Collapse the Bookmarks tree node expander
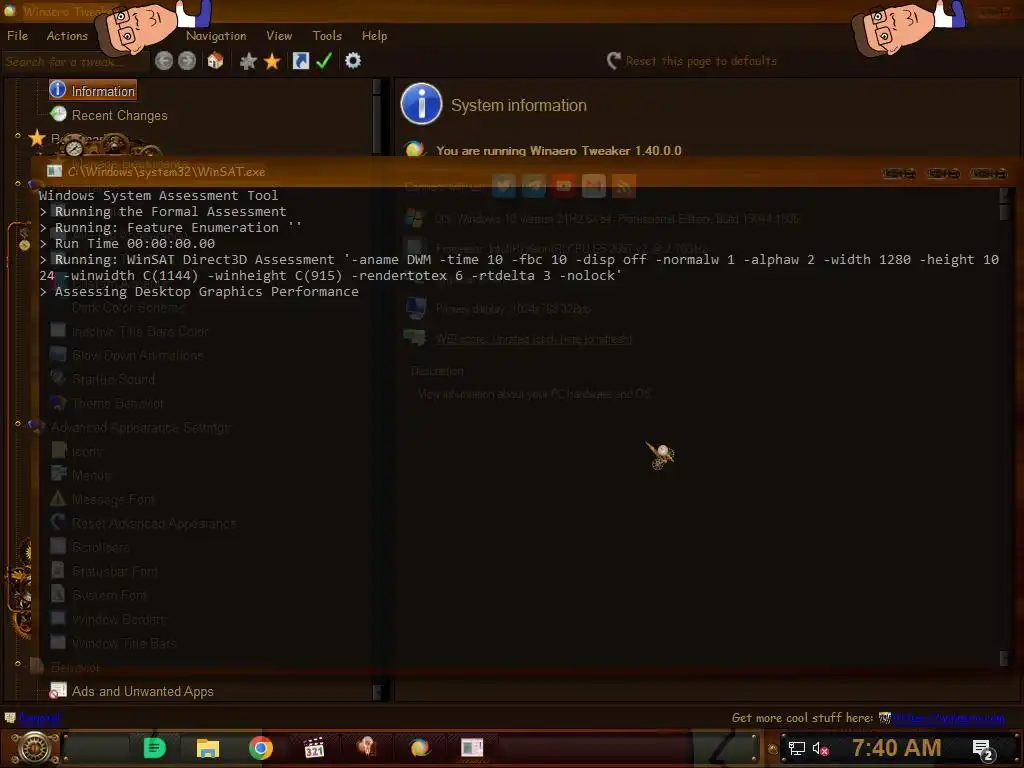Viewport: 1024px width, 768px height. pyautogui.click(x=18, y=136)
